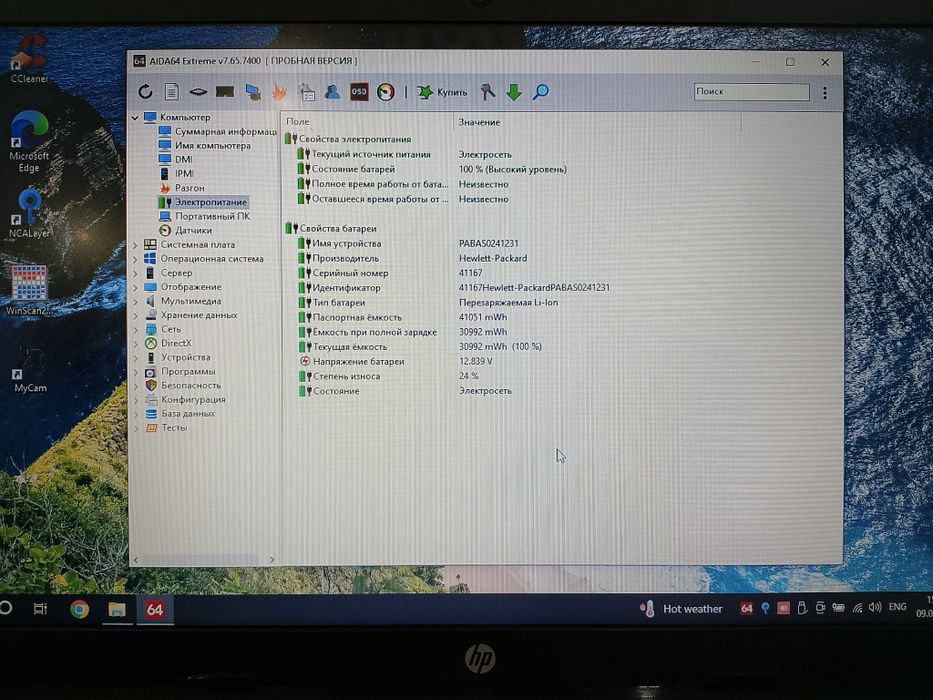Expand the Хранение данных node
Screen dimensions: 933x700
pos(135,315)
